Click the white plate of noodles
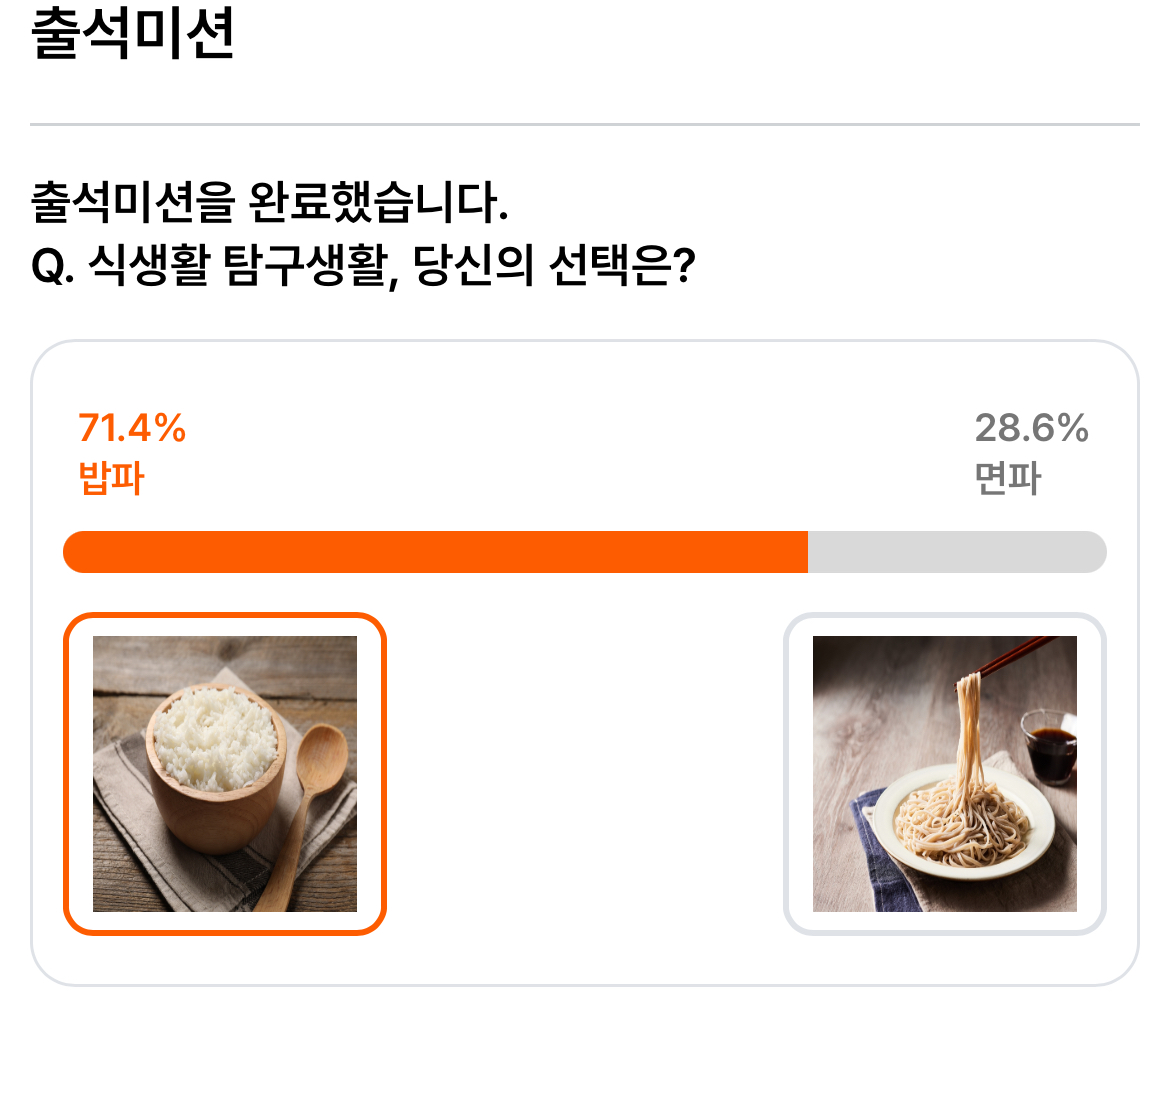Viewport: 1170px width, 1108px height. point(964,821)
